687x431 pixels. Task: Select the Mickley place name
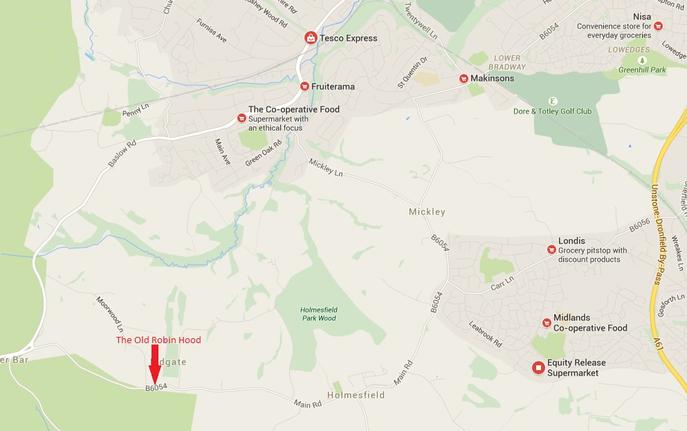click(x=427, y=212)
